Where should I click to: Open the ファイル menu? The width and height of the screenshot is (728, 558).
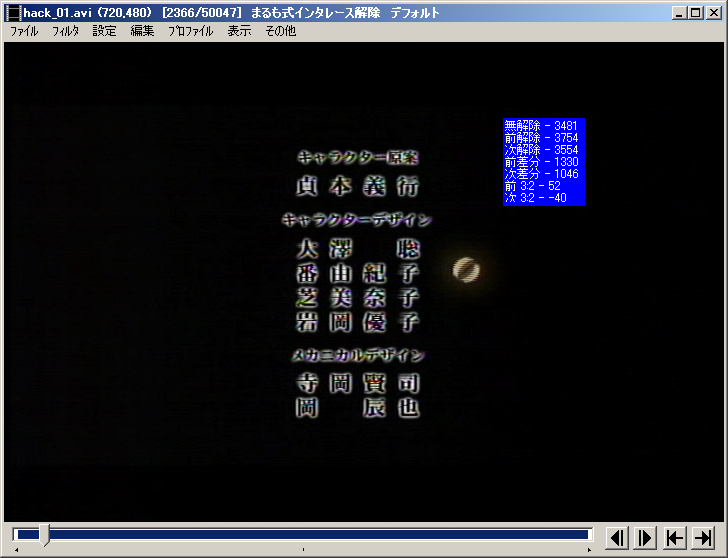[24, 31]
